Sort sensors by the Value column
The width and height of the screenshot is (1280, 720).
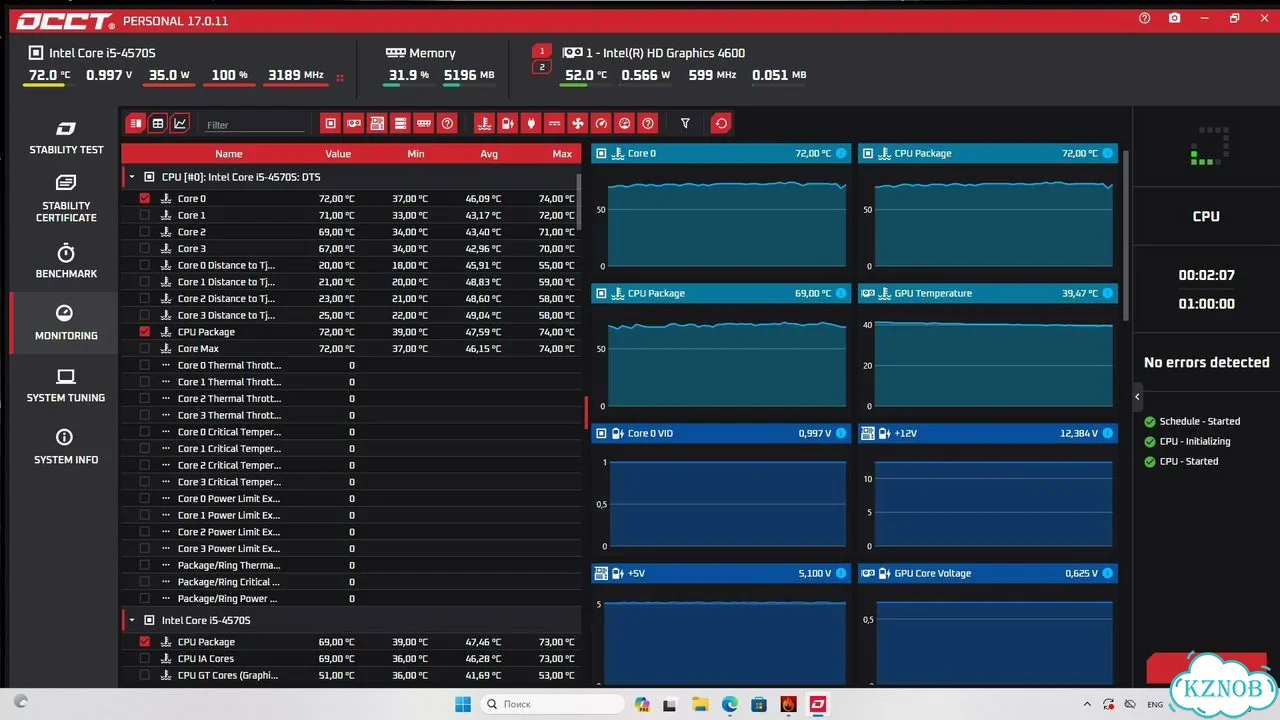(338, 154)
